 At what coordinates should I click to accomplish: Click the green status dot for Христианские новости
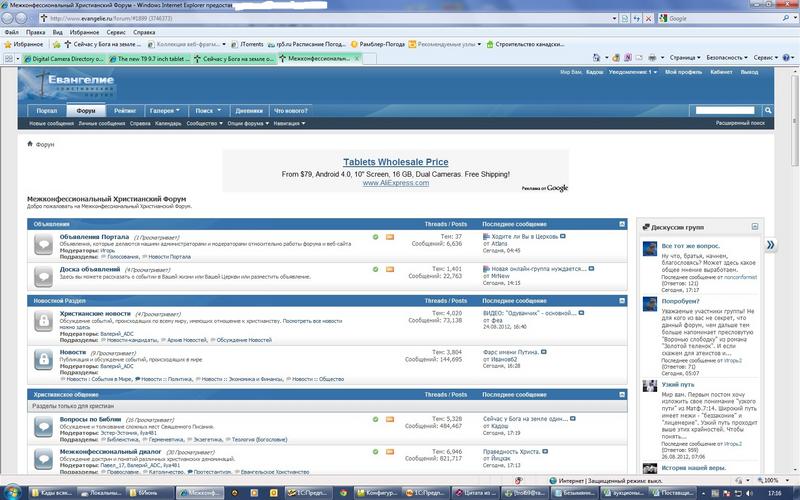click(x=375, y=314)
